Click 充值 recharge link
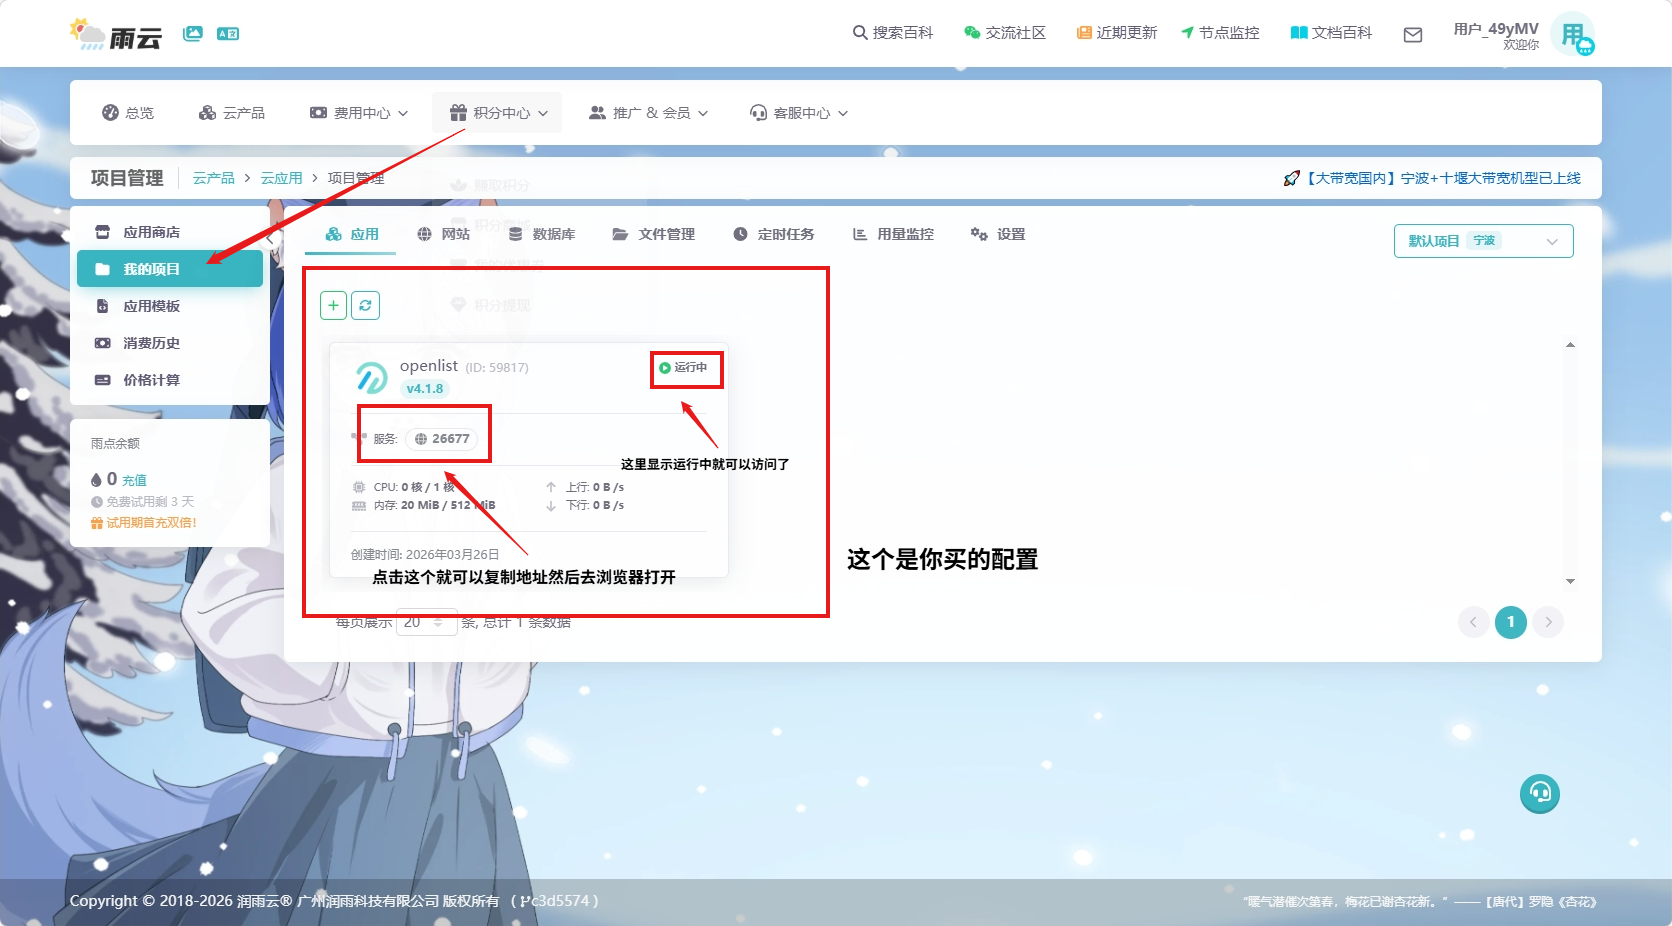 click(x=134, y=481)
